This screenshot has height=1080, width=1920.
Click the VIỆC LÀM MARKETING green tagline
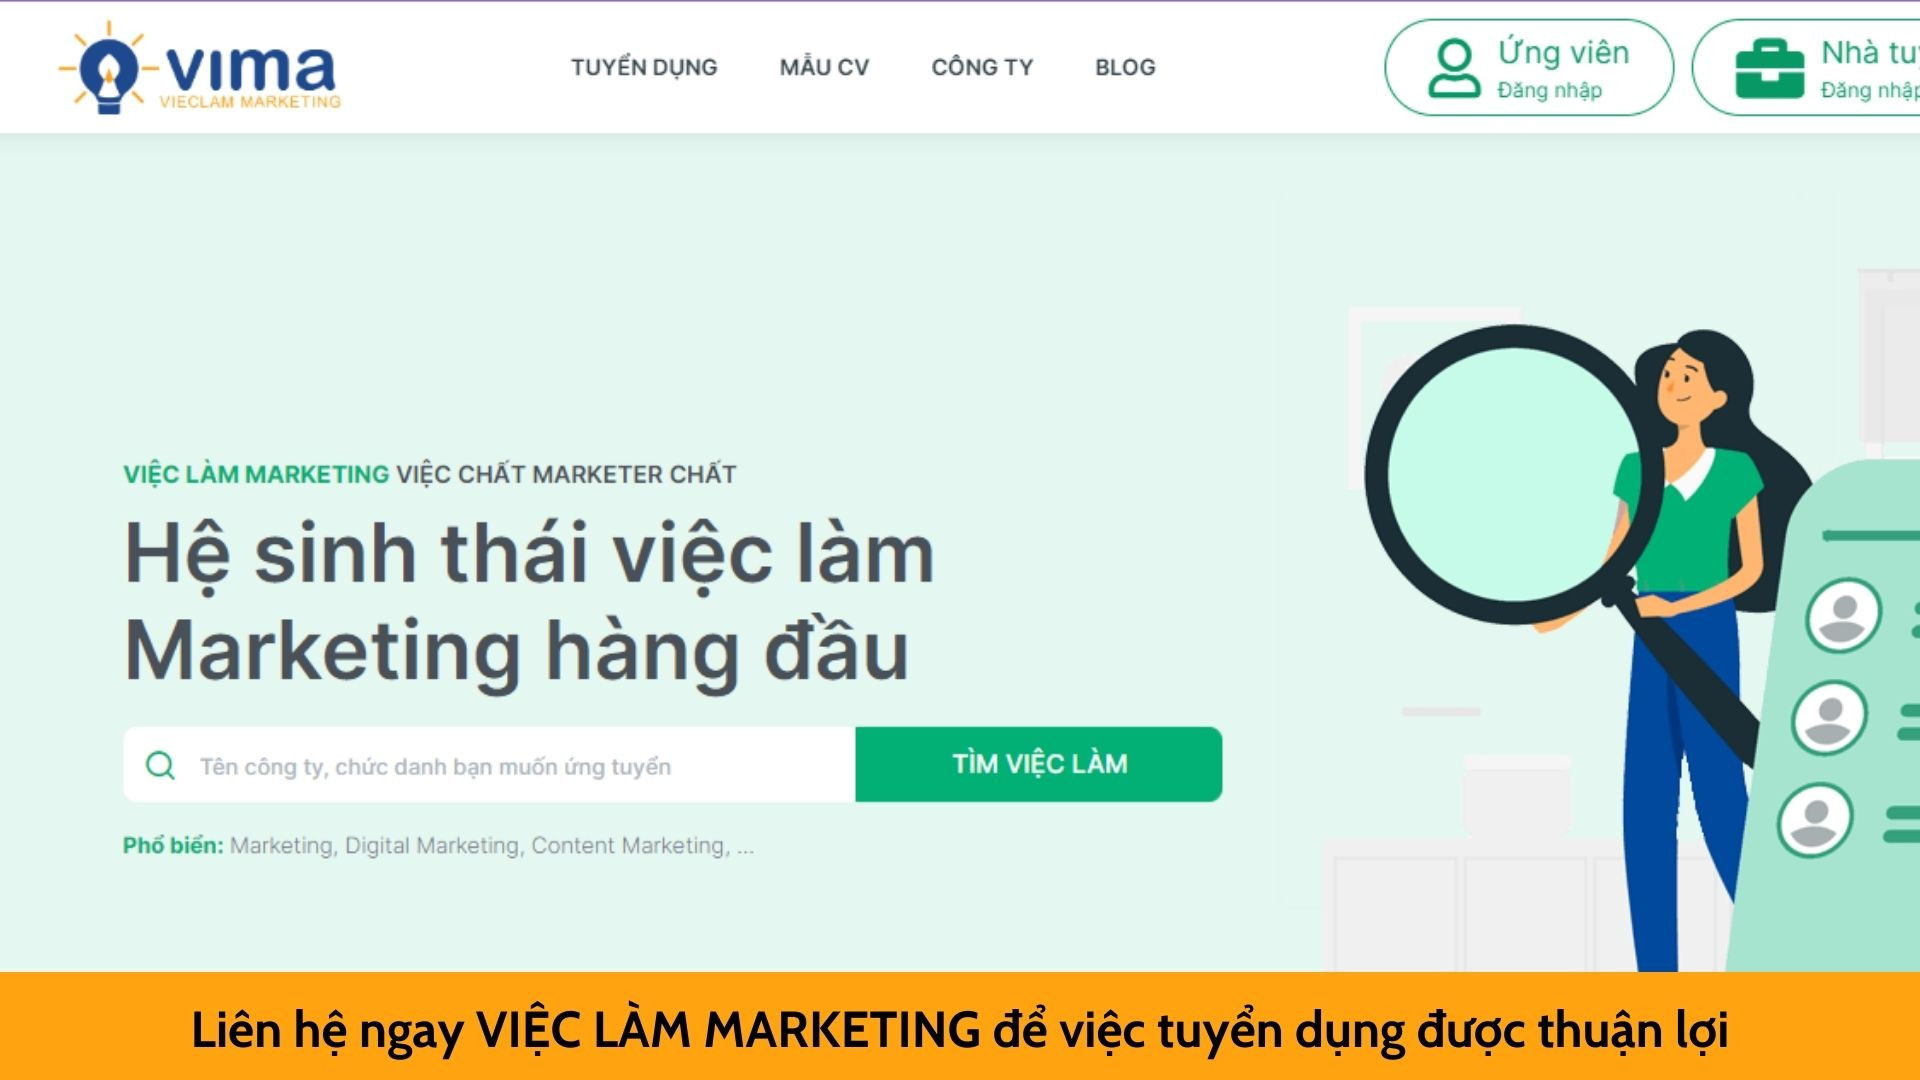(x=256, y=474)
